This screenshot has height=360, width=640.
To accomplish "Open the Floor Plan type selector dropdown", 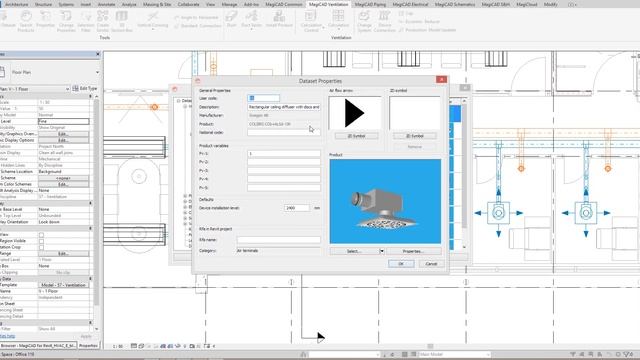I will [97, 72].
